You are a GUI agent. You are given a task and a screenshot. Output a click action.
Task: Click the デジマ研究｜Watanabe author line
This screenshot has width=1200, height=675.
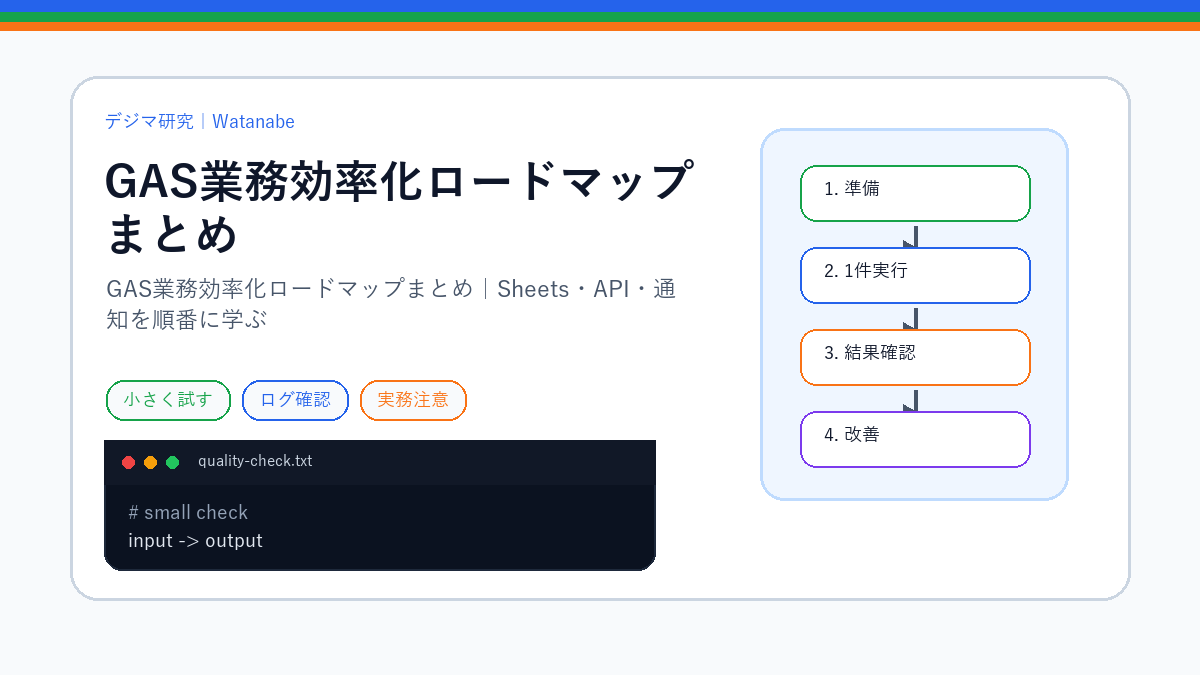pos(200,121)
